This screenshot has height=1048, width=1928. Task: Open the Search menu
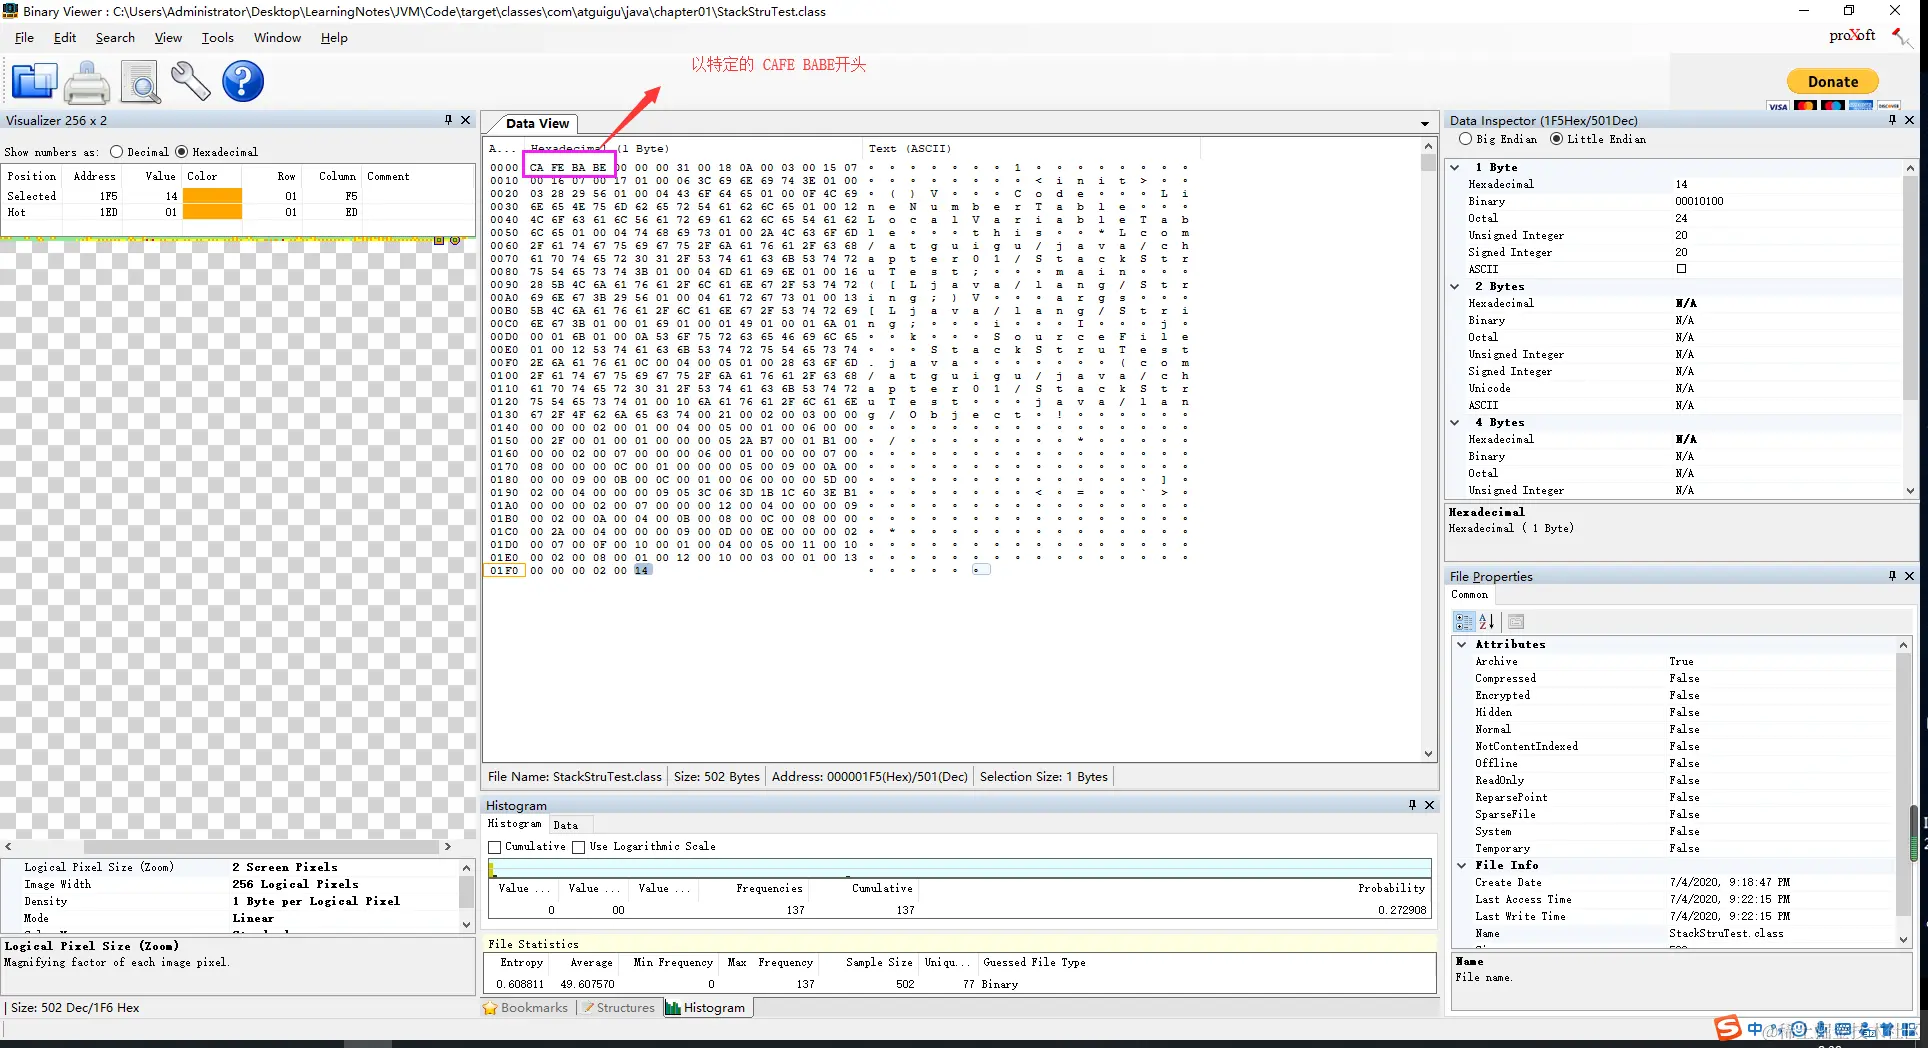(x=115, y=37)
